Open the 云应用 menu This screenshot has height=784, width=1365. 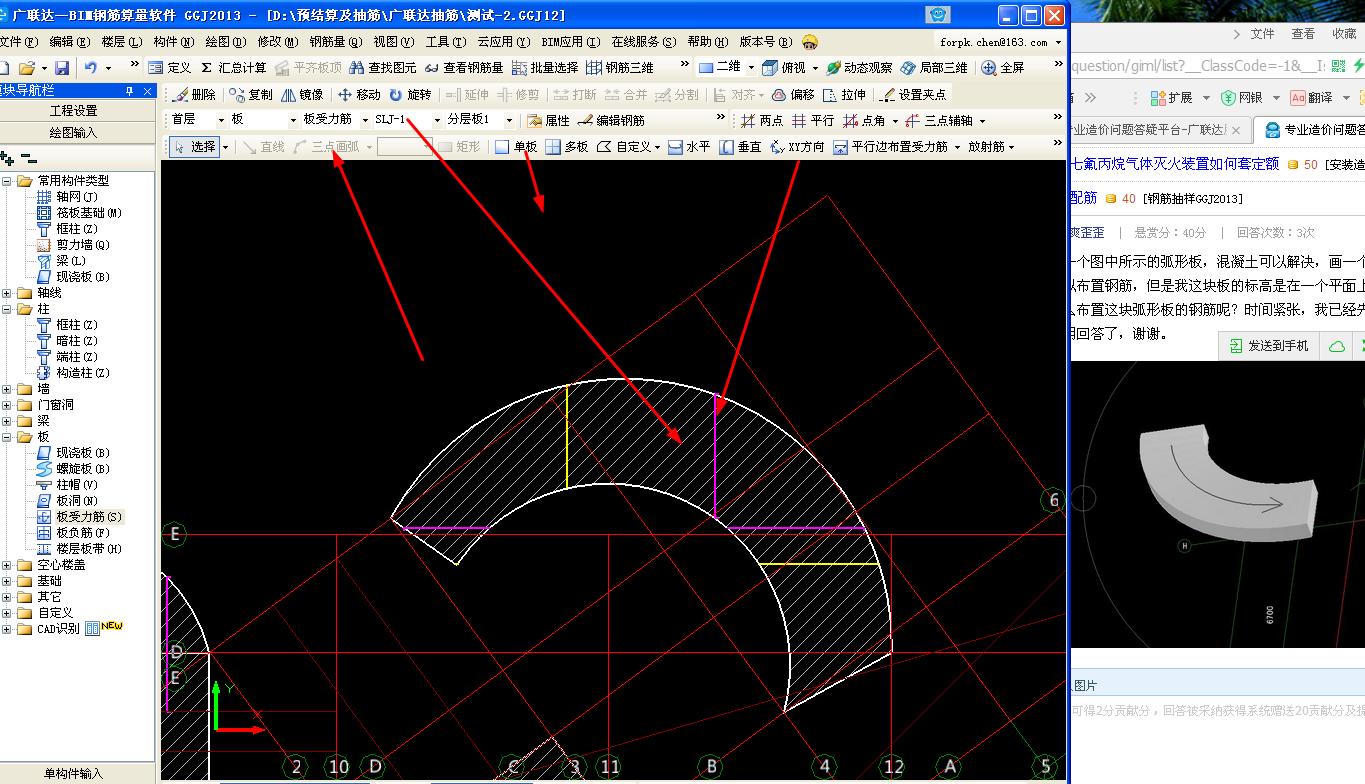coord(503,42)
